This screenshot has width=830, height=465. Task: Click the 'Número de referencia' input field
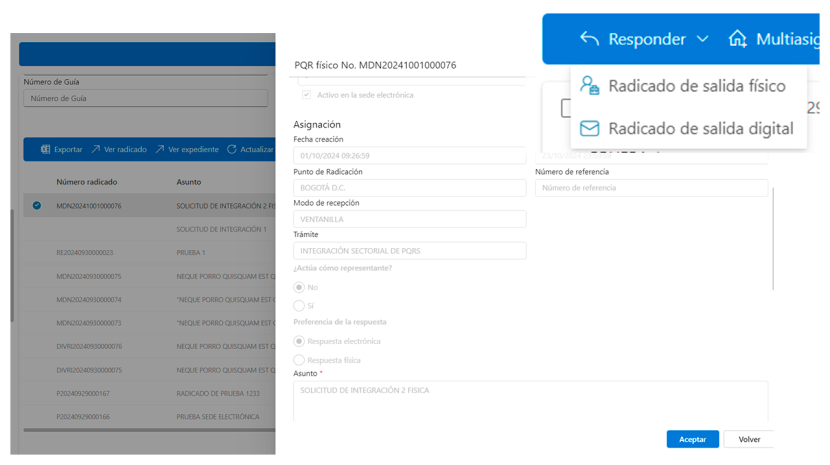pos(651,188)
